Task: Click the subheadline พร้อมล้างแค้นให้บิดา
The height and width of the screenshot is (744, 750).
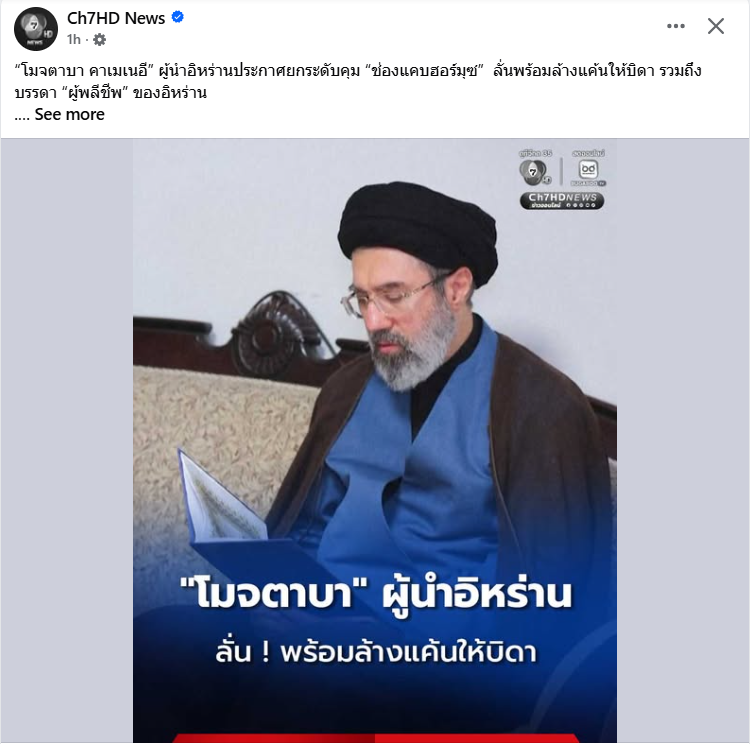Action: [408, 653]
